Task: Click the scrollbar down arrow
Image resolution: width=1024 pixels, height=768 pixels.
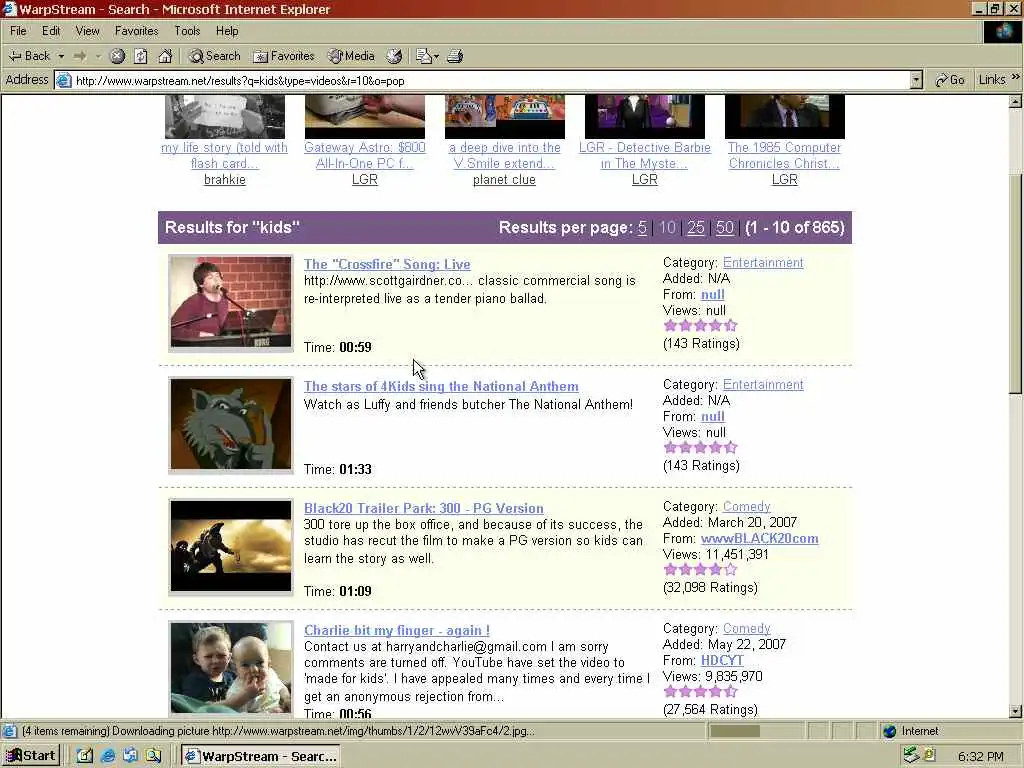Action: (x=1016, y=711)
